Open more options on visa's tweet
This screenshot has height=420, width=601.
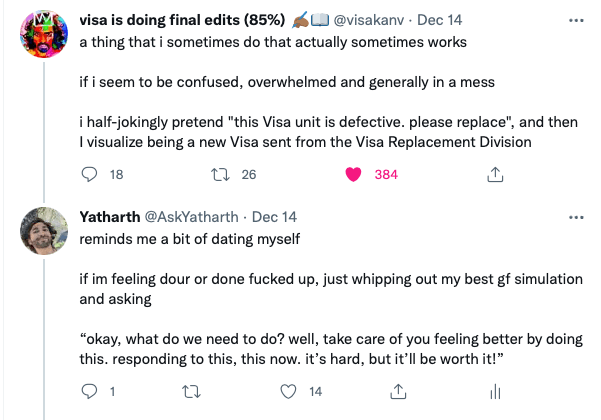pos(575,18)
